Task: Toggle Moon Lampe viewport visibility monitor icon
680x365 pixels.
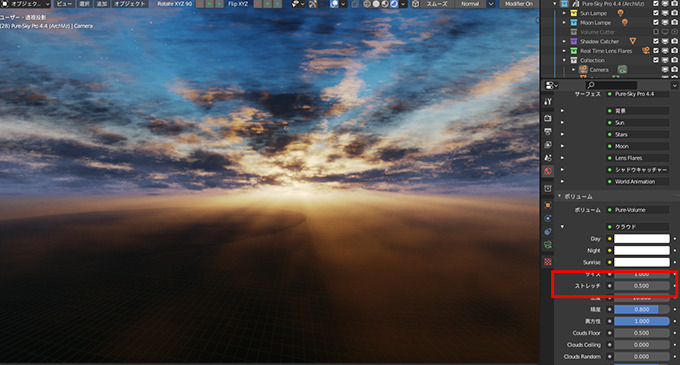Action: tap(665, 23)
